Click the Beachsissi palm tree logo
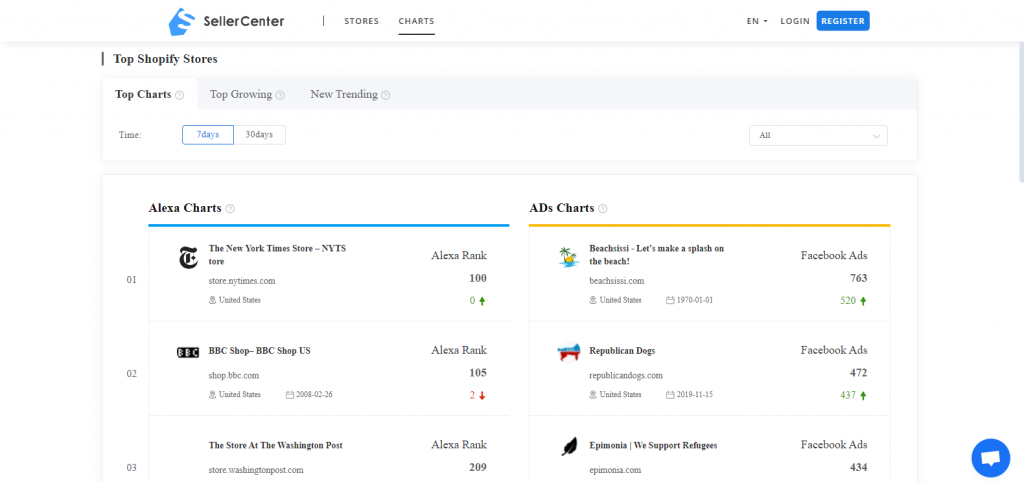Screen dimensions: 1024x482 click(x=569, y=257)
